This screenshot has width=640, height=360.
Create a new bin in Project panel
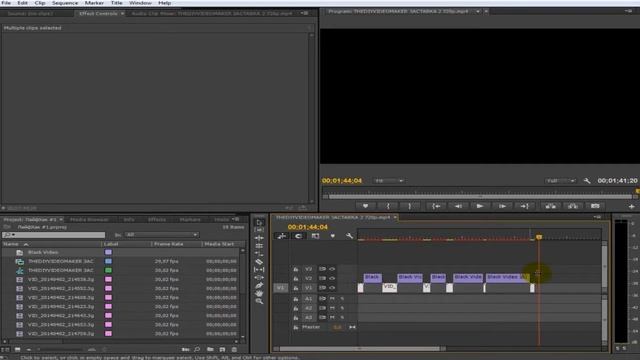click(210, 349)
